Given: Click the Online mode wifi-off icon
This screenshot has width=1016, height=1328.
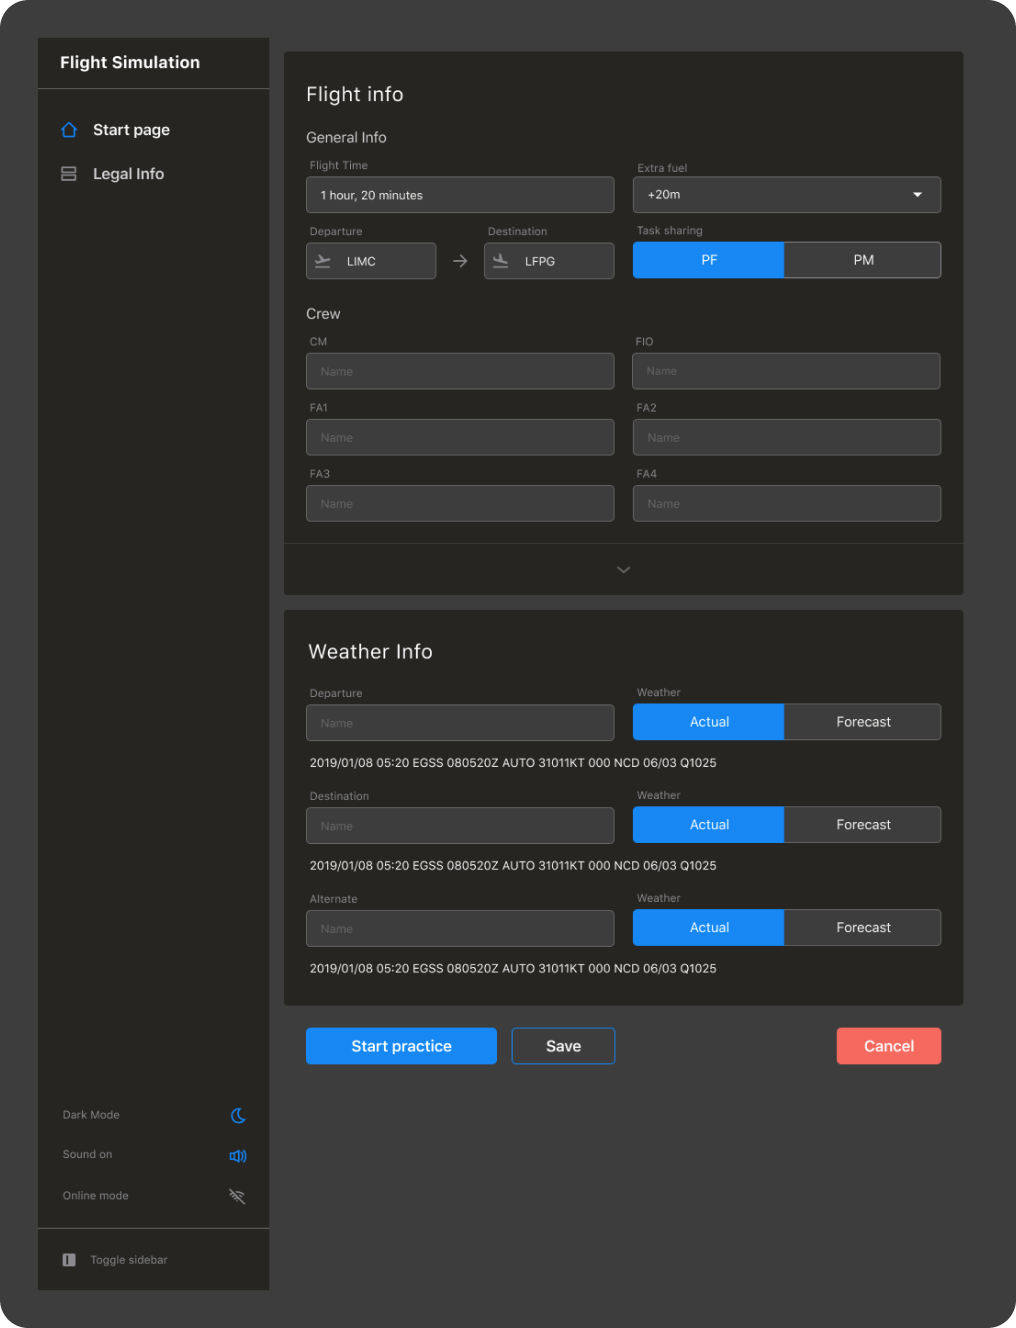Looking at the screenshot, I should [x=237, y=1196].
